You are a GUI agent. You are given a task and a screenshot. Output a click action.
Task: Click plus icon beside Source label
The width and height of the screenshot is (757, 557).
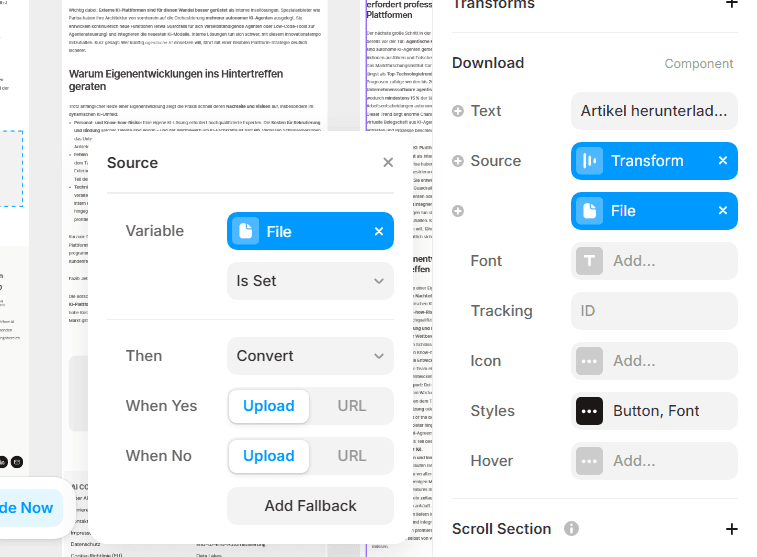point(458,161)
